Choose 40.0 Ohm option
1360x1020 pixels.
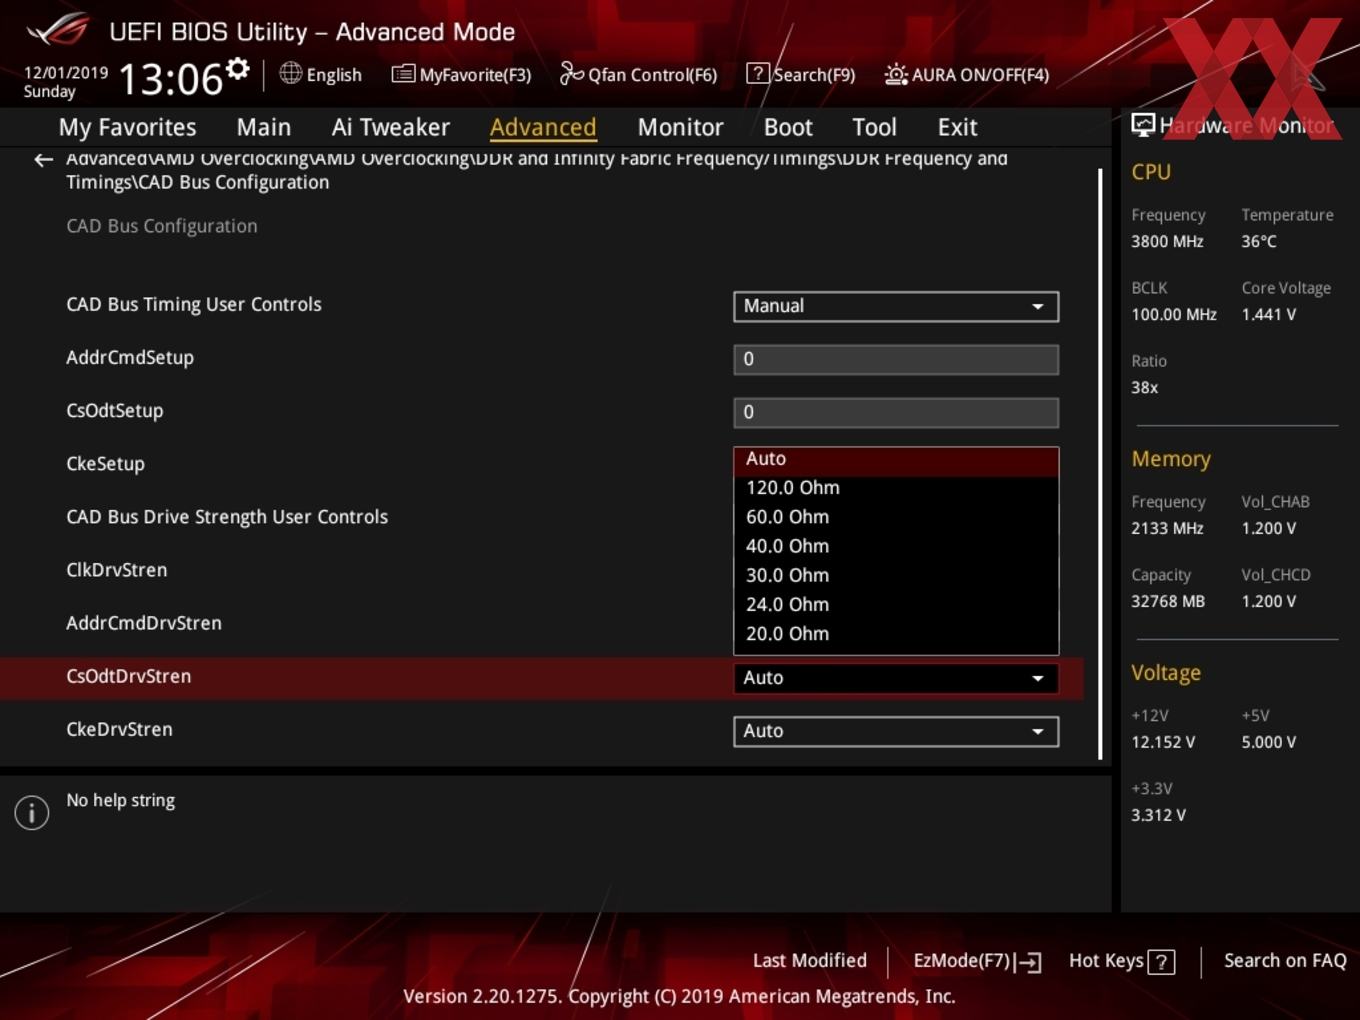tap(896, 546)
